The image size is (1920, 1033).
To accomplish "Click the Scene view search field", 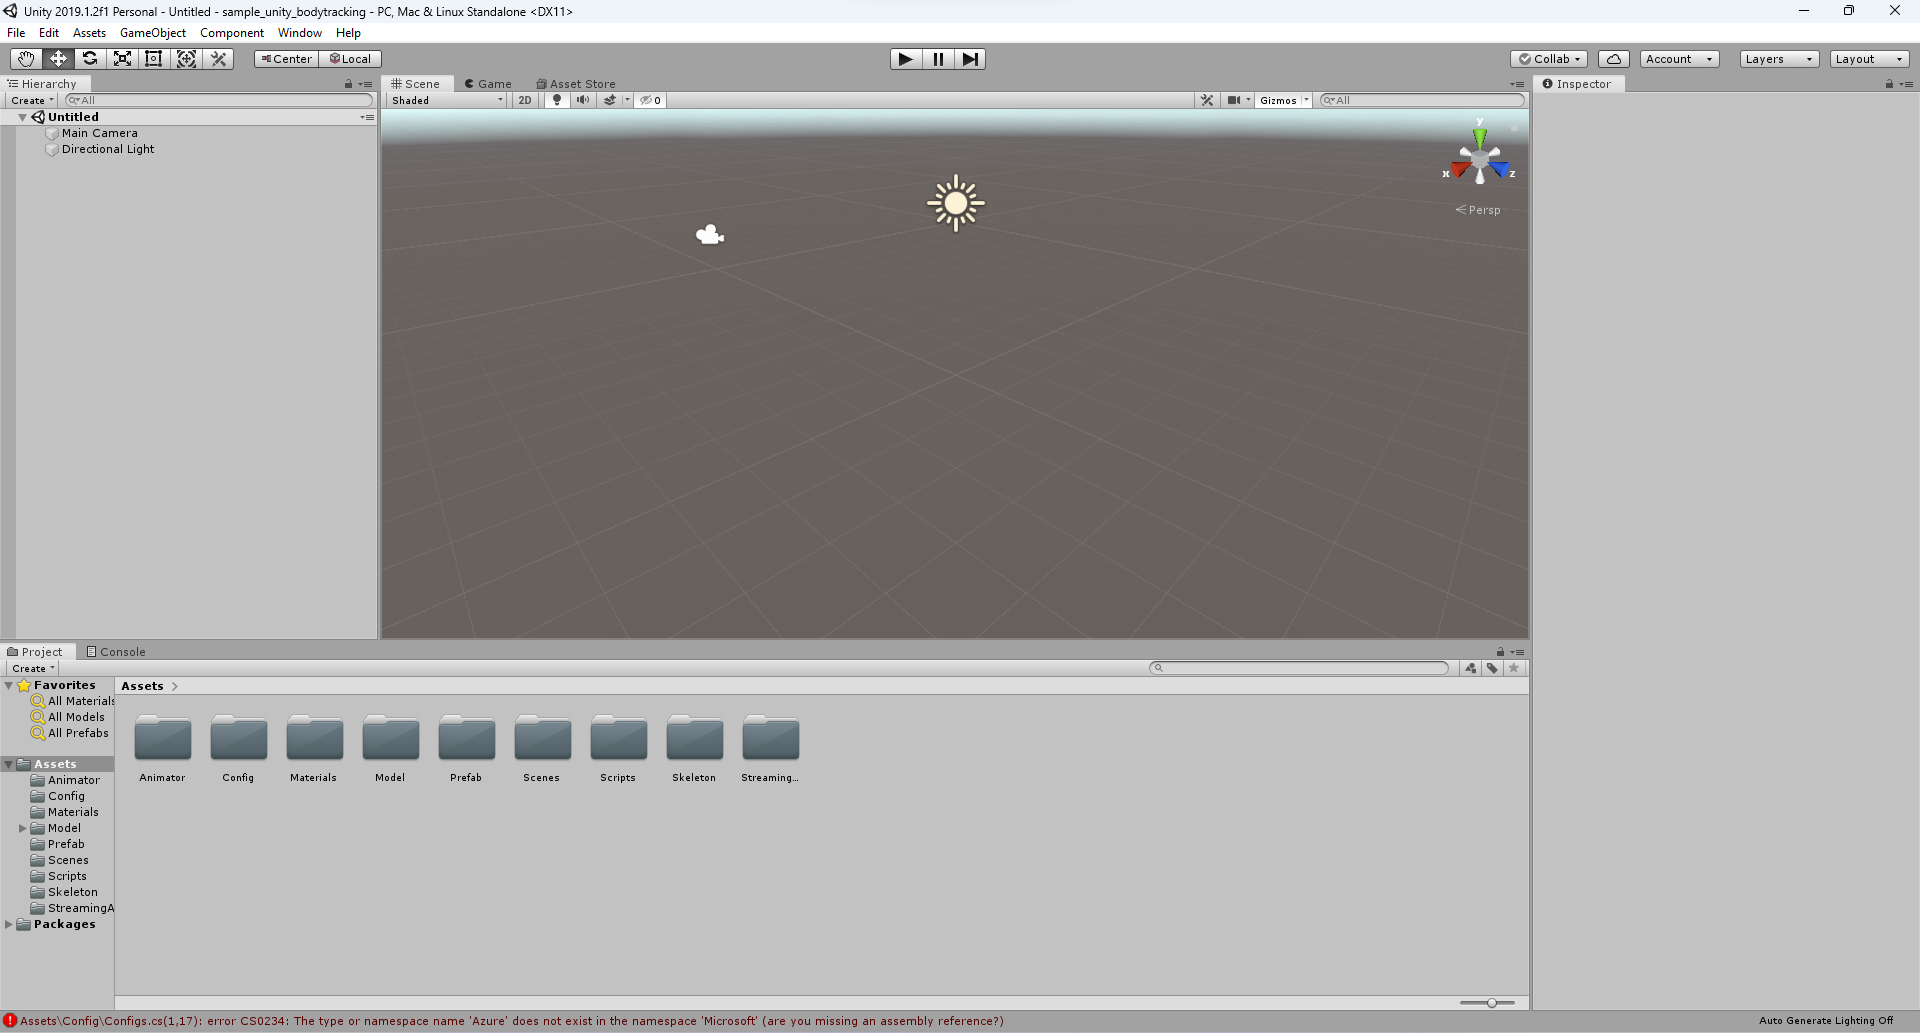I will tap(1422, 100).
